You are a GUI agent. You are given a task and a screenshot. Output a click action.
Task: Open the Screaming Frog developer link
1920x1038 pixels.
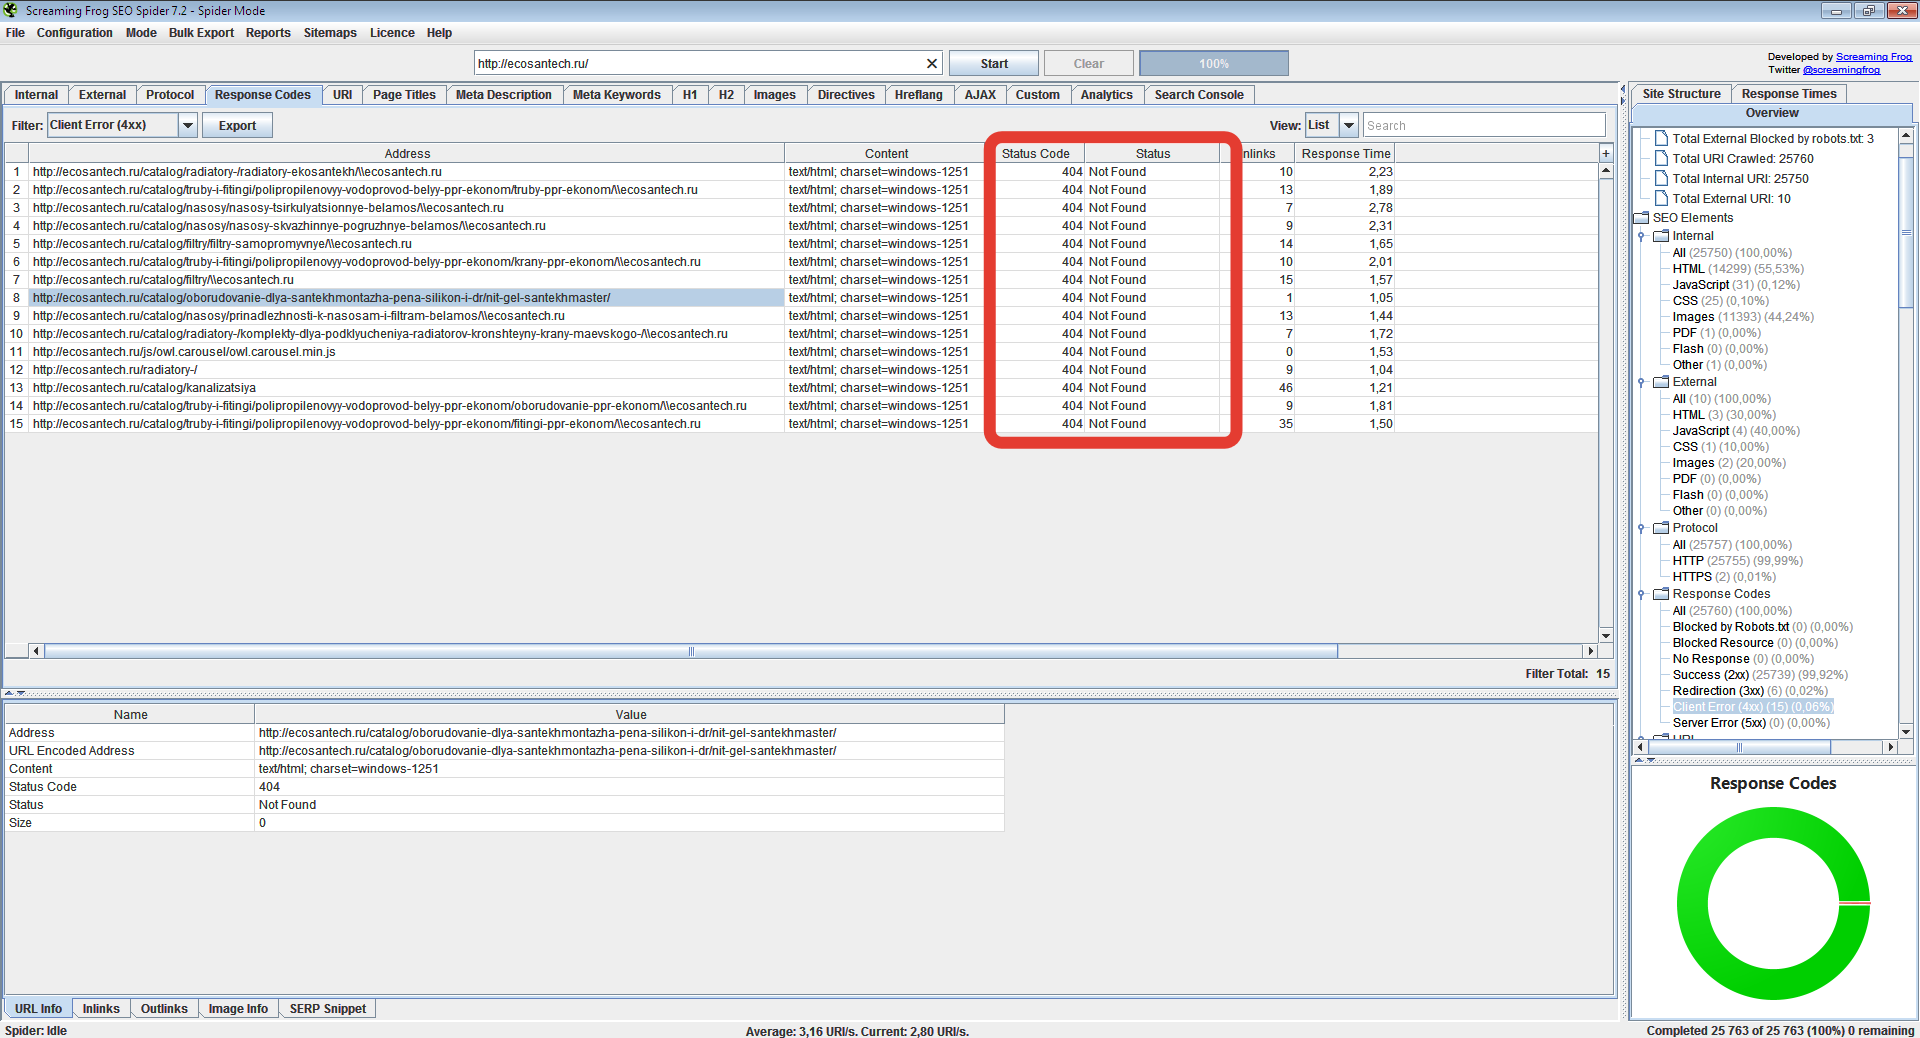click(x=1874, y=57)
